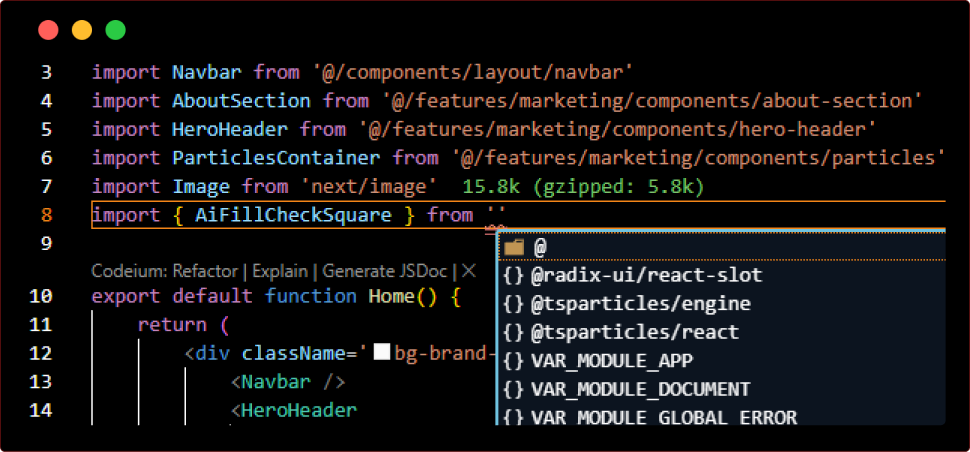The width and height of the screenshot is (970, 452).
Task: Click the braces icon next to @tsparticles/engine
Action: [514, 303]
